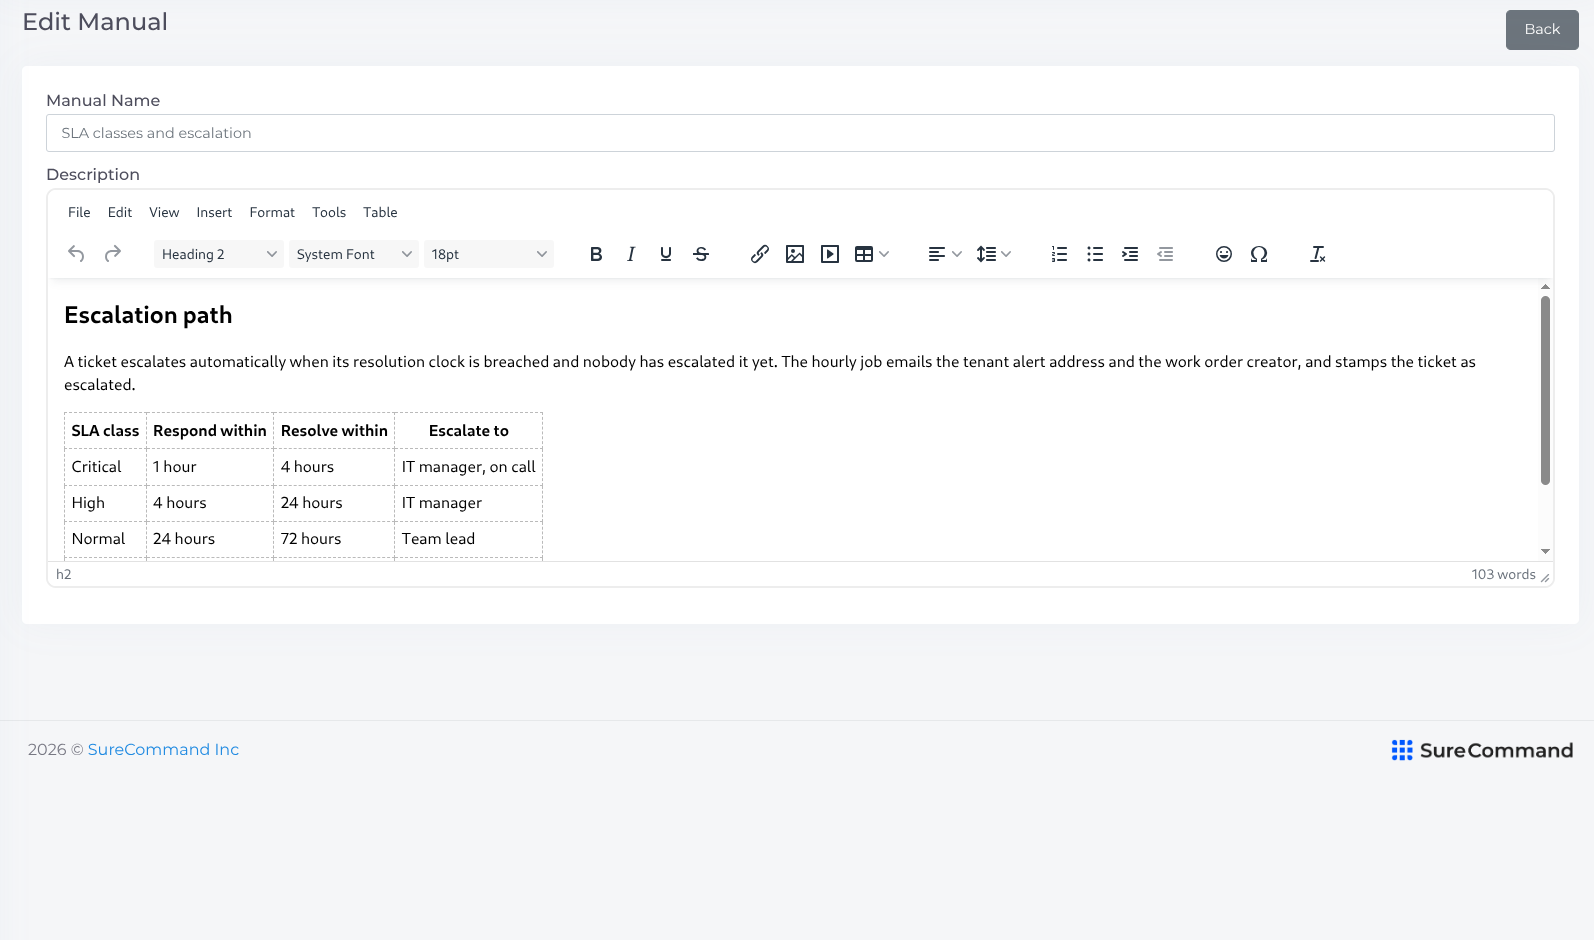1594x940 pixels.
Task: Click the insert media icon
Action: 830,254
